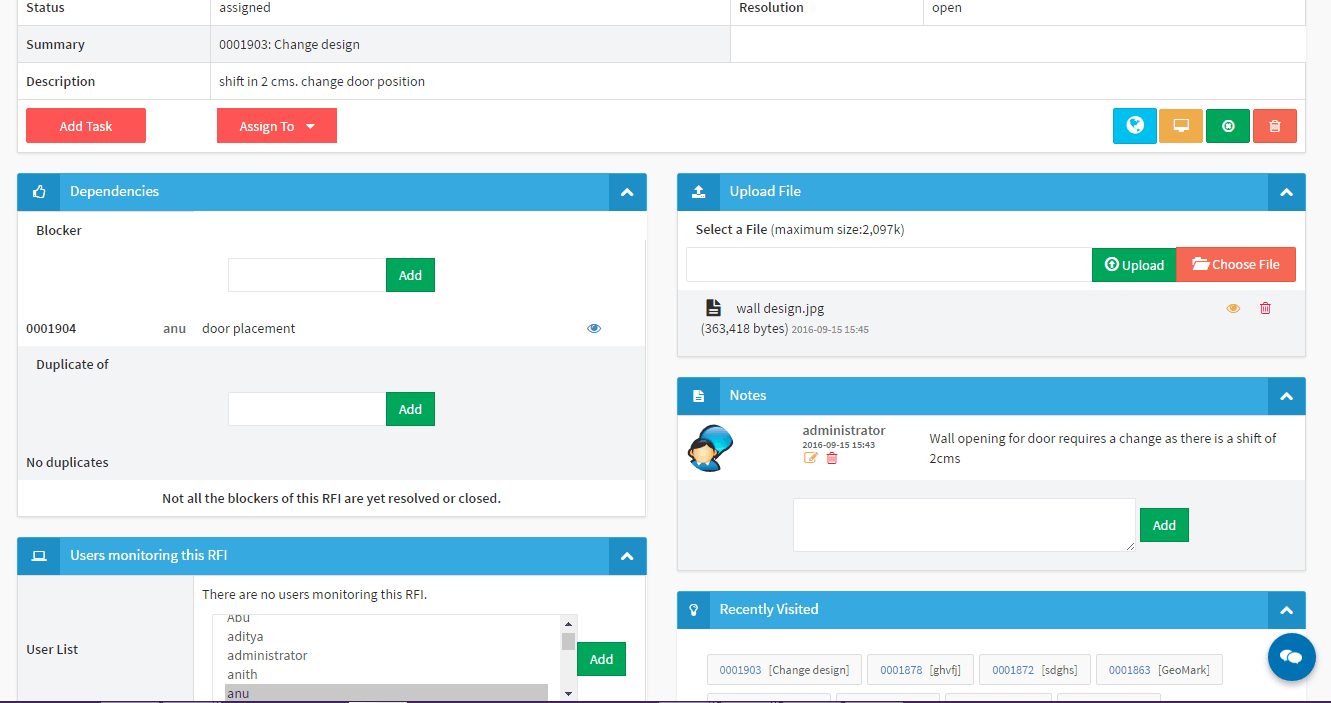Click the thumbs-up icon in Dependencies header
Image resolution: width=1331 pixels, height=703 pixels.
(x=39, y=192)
